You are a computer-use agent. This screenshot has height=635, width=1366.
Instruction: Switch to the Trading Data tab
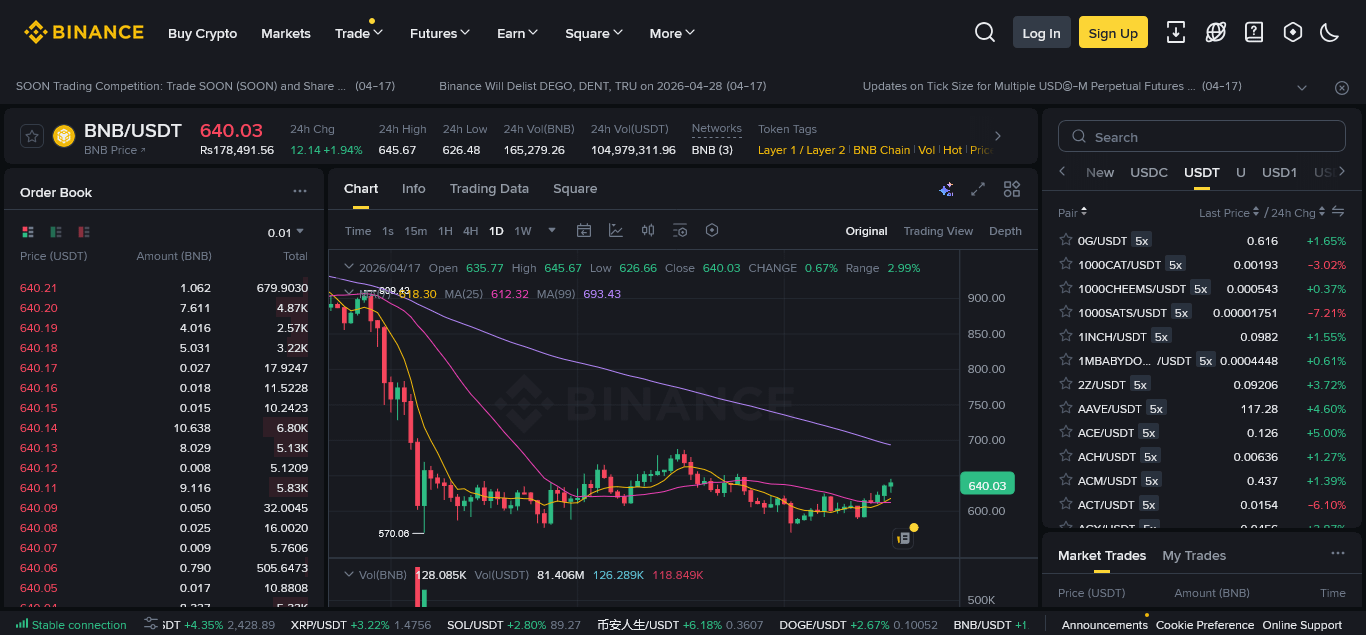click(x=489, y=188)
